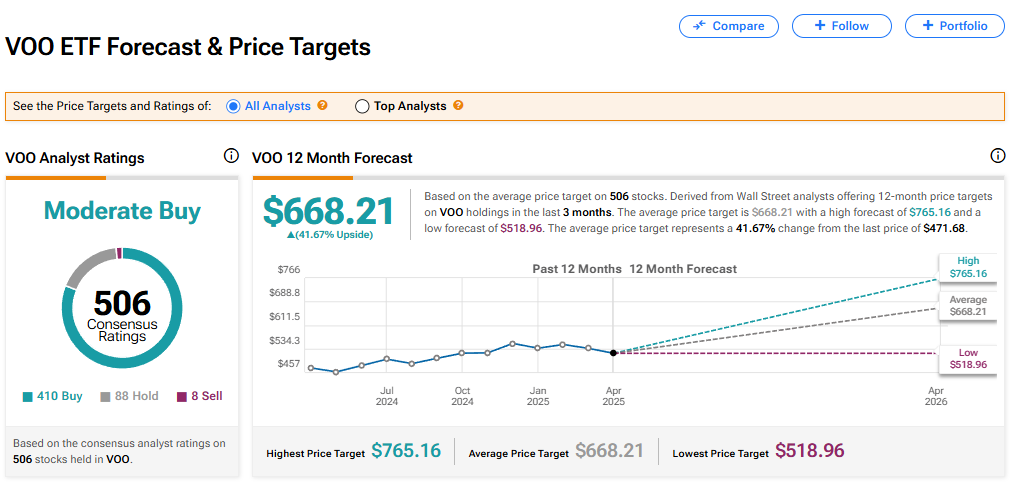
Task: Click the help icon next to All Analysts
Action: tap(322, 105)
